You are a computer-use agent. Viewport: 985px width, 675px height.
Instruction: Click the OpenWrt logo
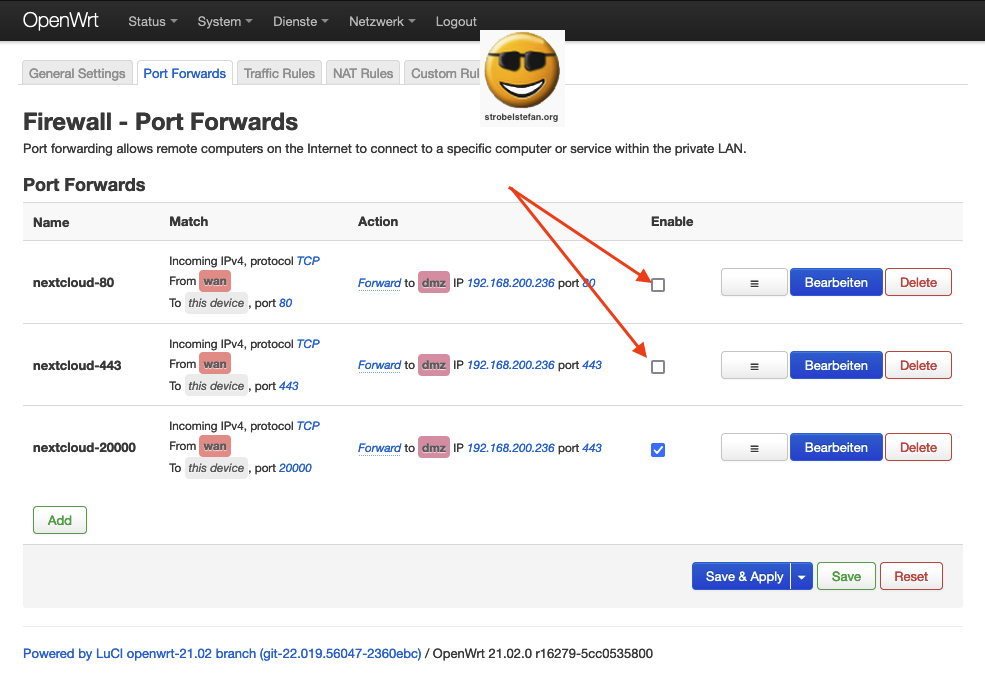point(61,20)
